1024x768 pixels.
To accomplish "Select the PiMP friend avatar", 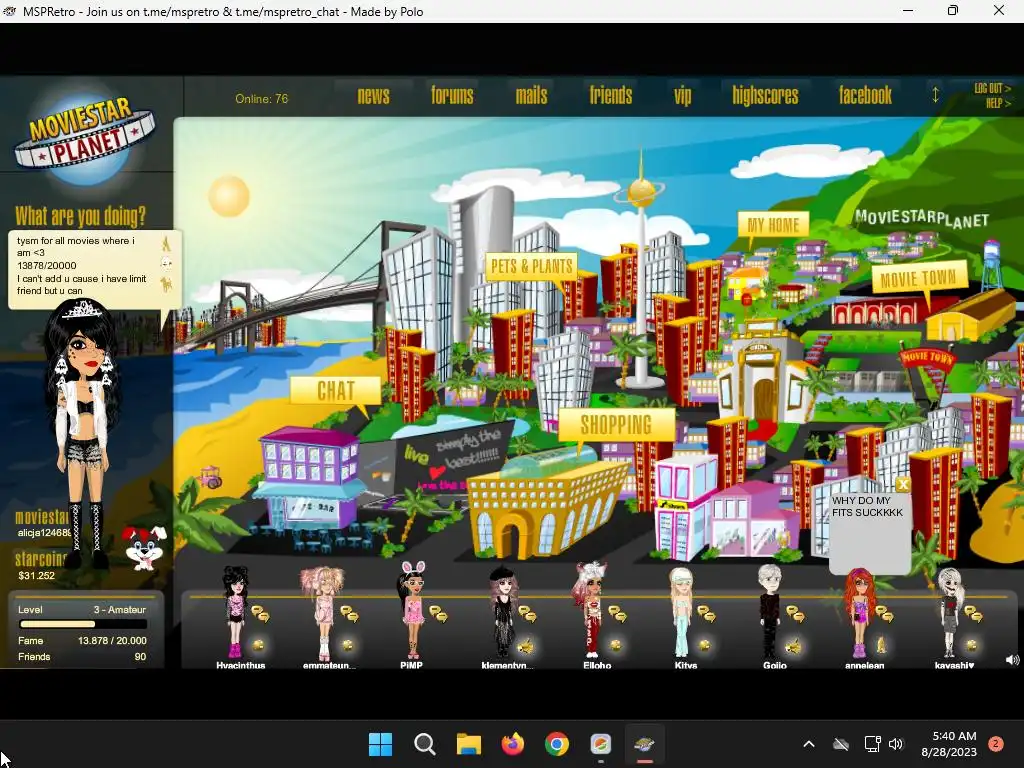I will [413, 610].
